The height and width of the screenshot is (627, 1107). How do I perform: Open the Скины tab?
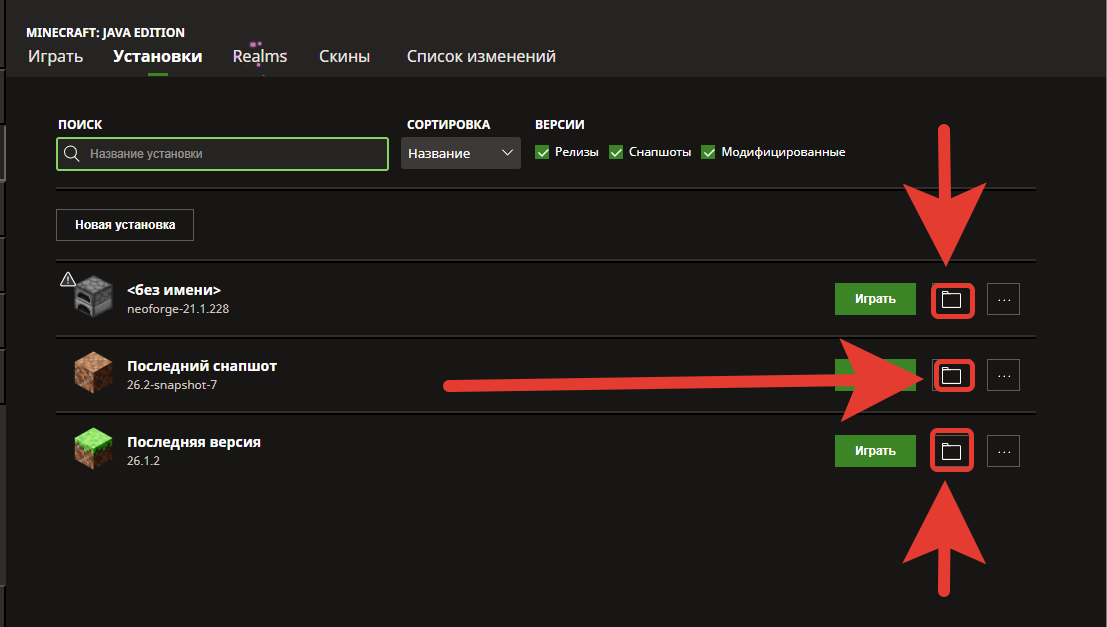click(345, 56)
